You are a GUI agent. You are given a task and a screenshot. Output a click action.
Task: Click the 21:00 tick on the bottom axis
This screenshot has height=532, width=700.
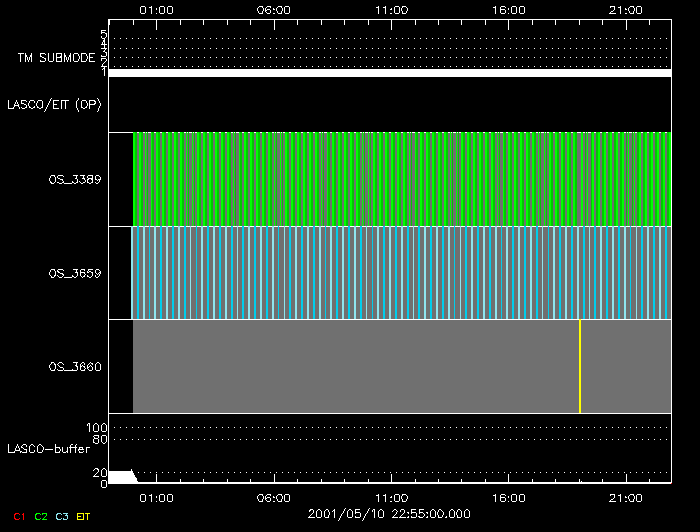pos(626,497)
